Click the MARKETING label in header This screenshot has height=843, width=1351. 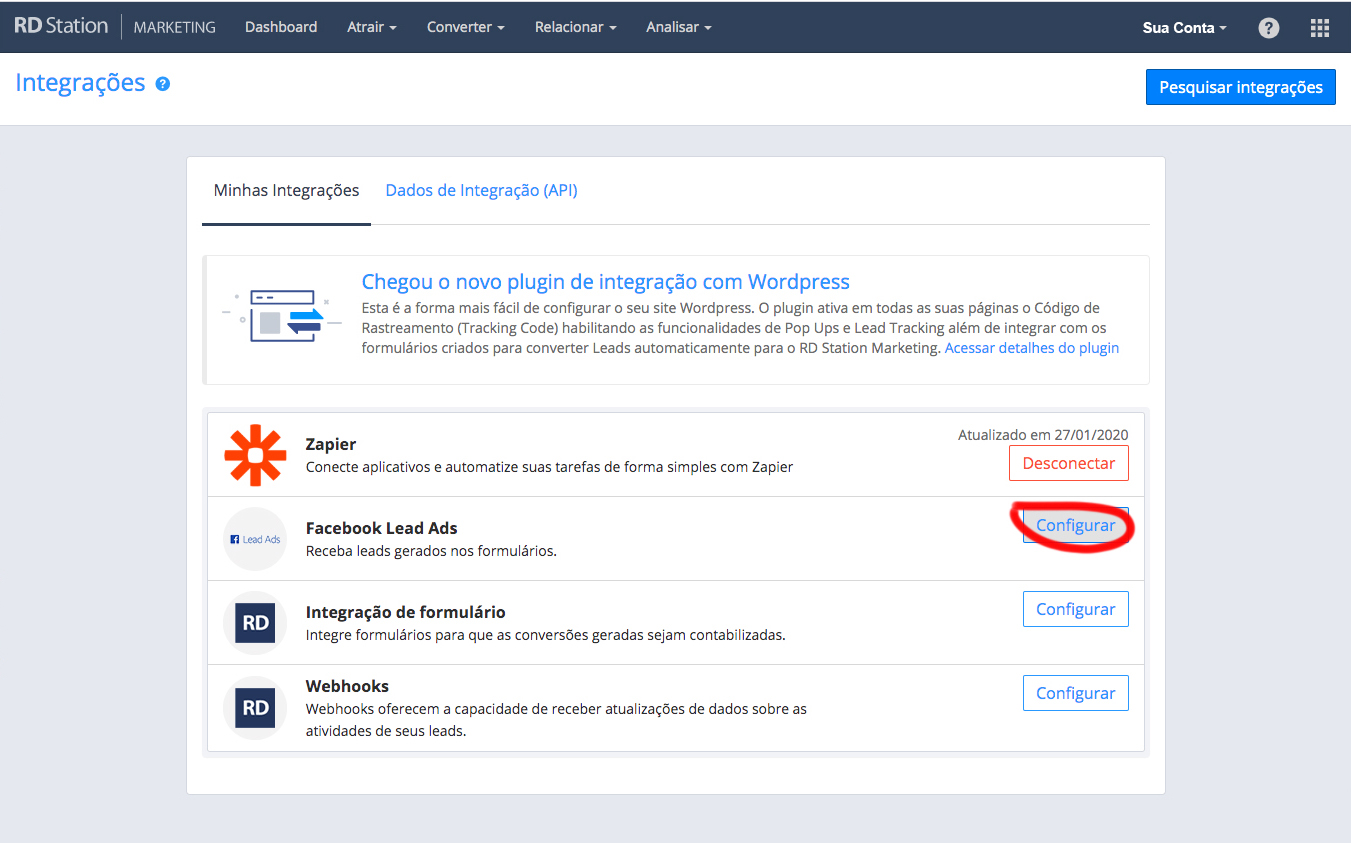[x=174, y=27]
